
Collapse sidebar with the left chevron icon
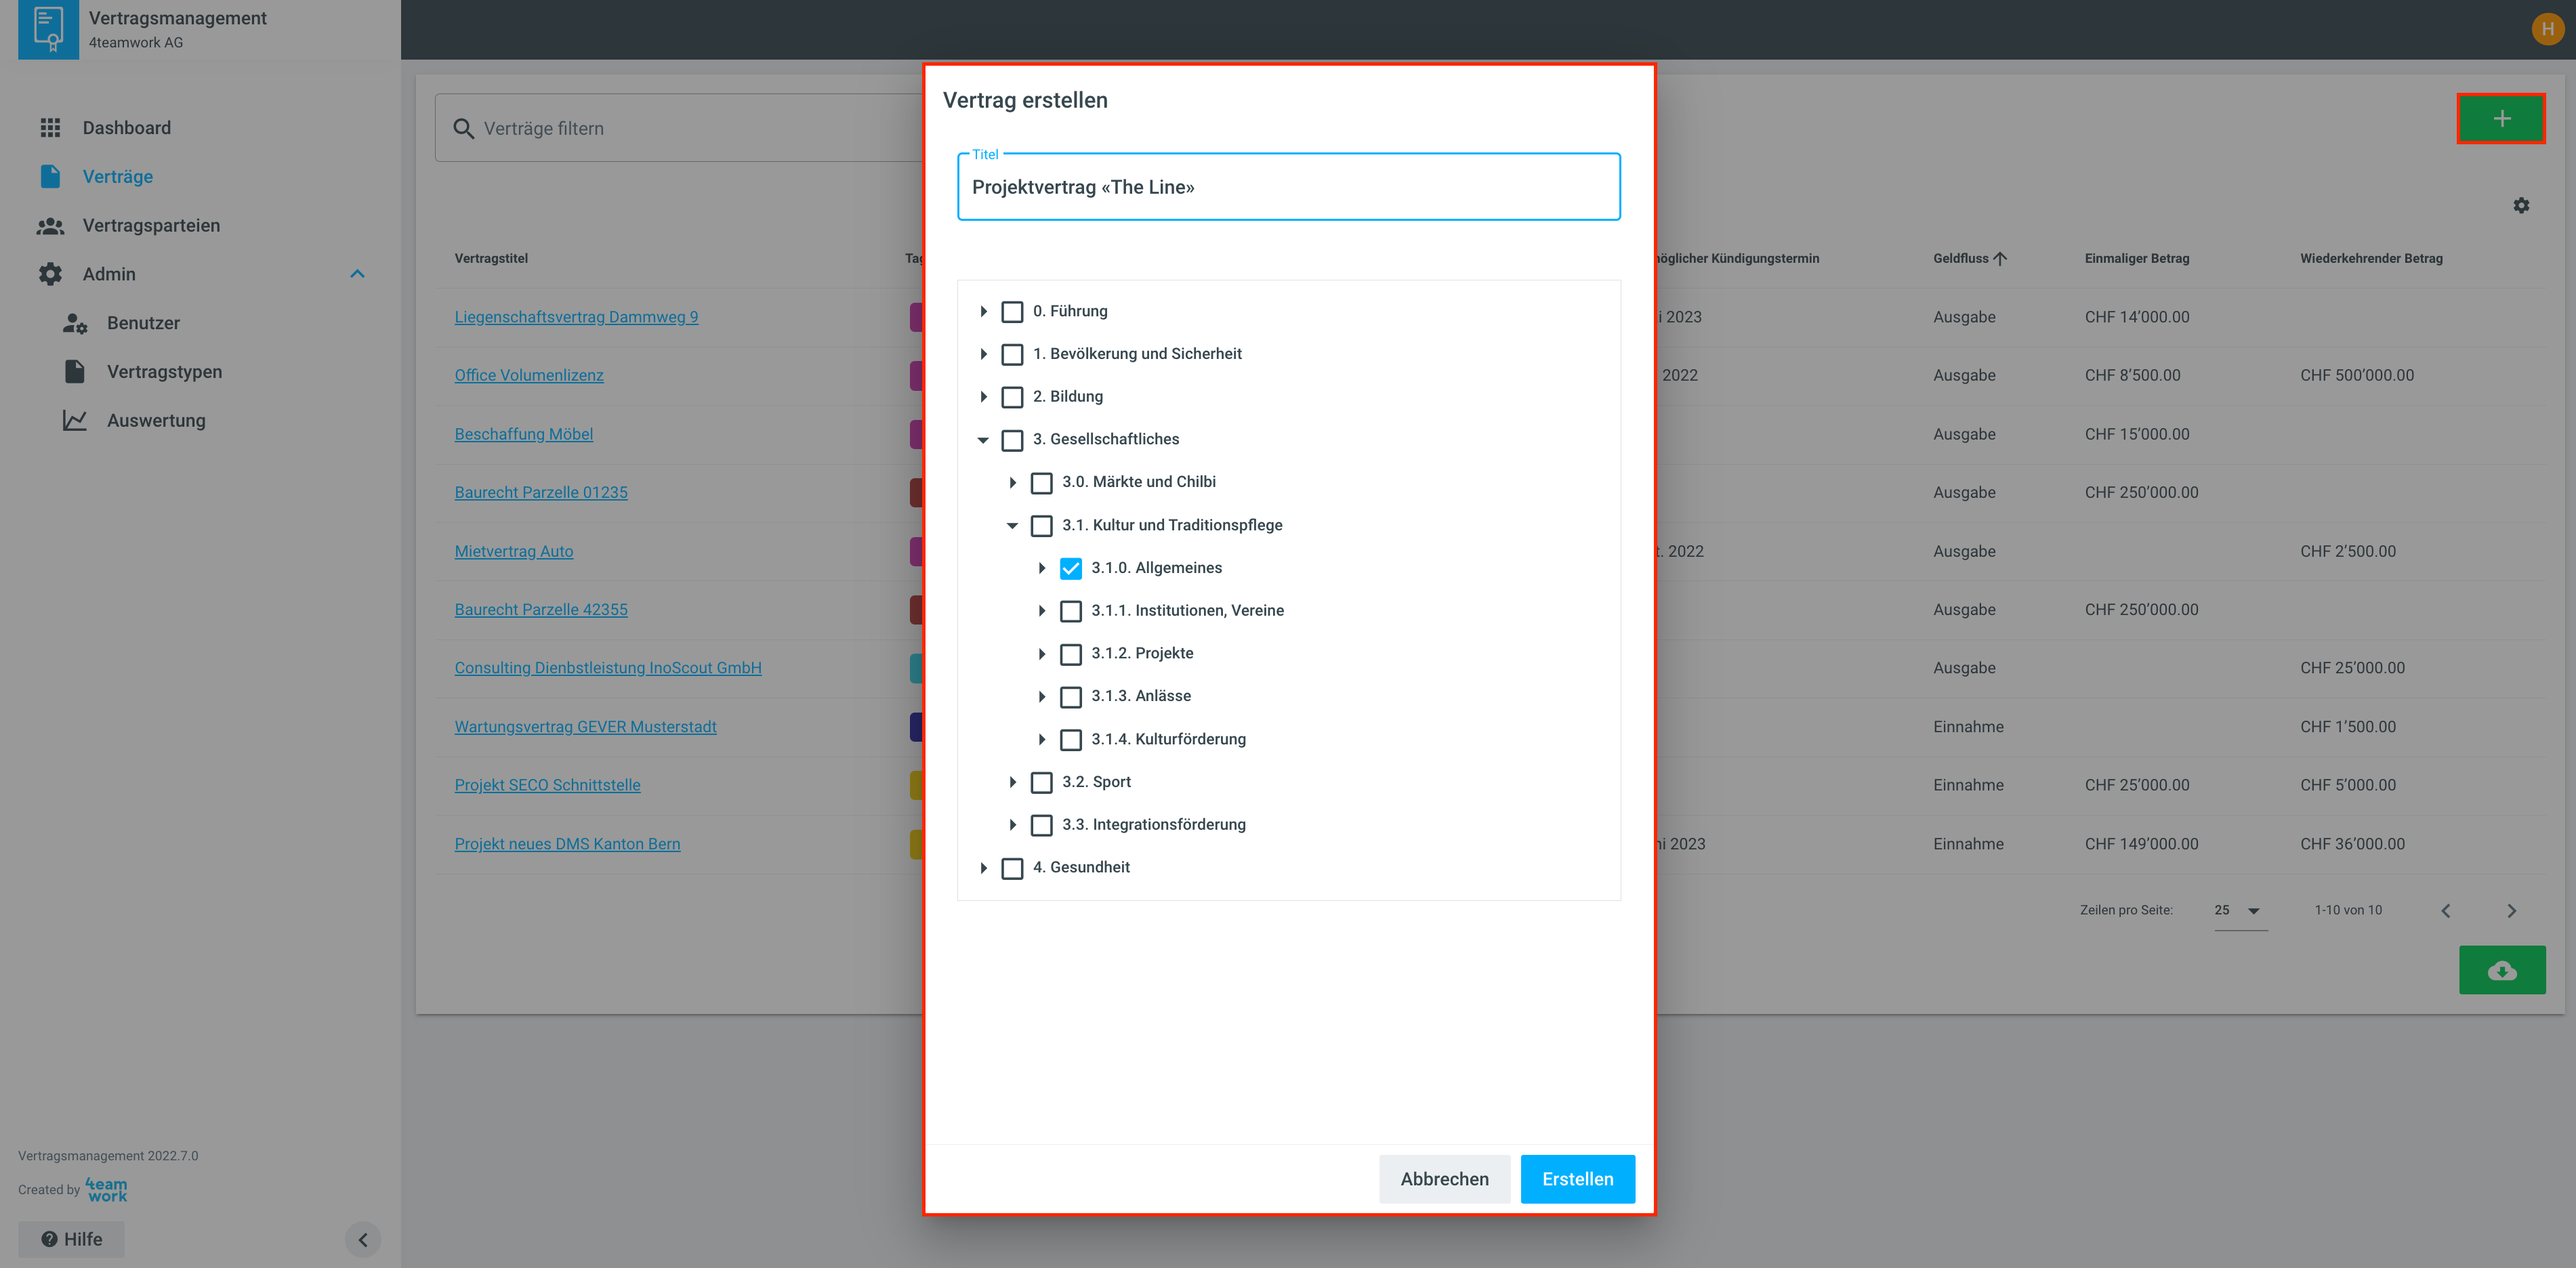pos(363,1239)
